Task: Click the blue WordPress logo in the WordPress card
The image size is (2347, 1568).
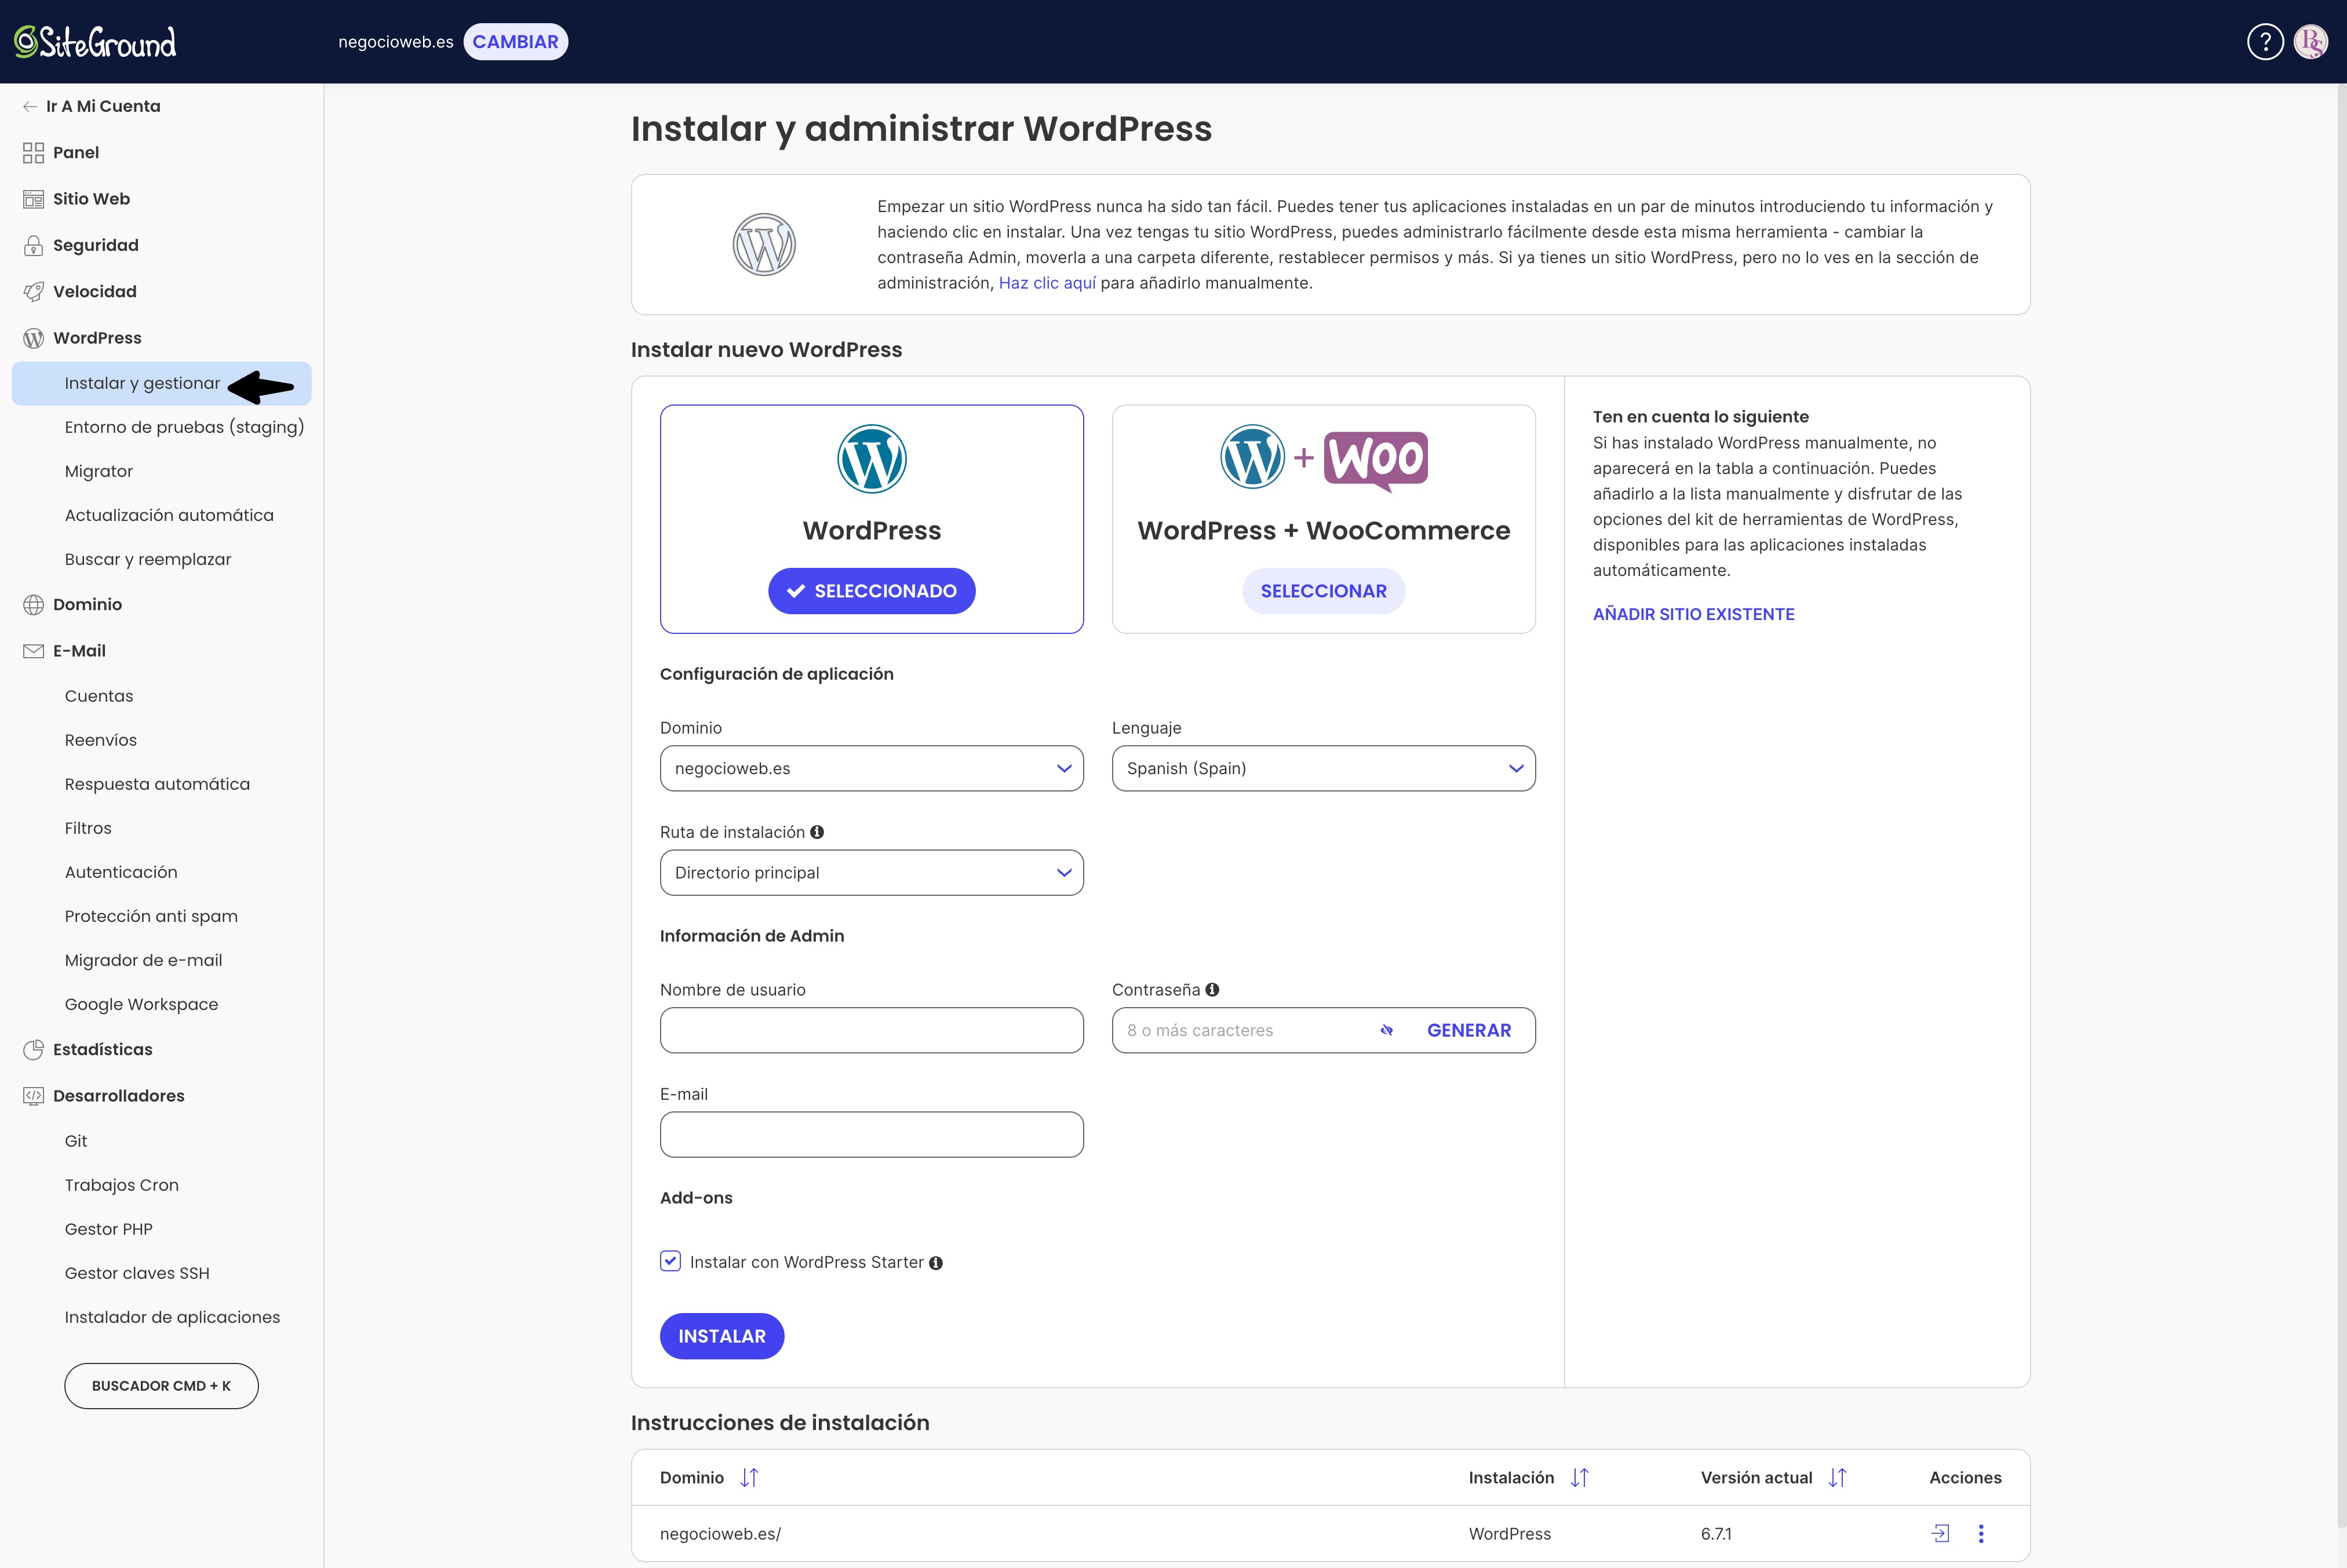Action: (872, 459)
